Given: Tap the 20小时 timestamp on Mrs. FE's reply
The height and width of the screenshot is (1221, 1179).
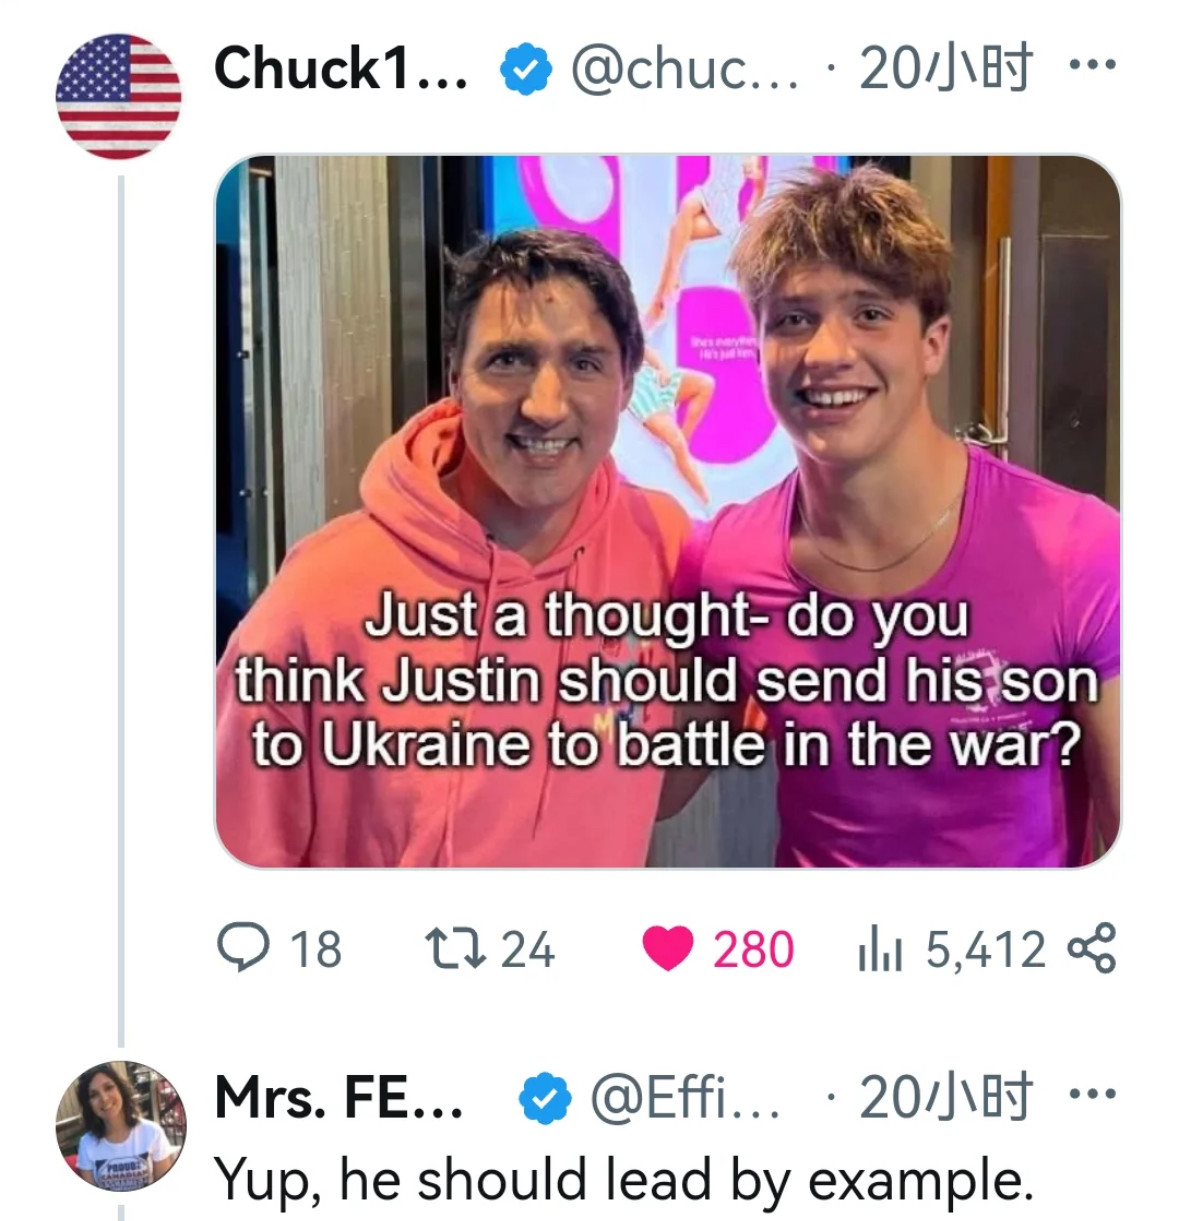Looking at the screenshot, I should (944, 1098).
